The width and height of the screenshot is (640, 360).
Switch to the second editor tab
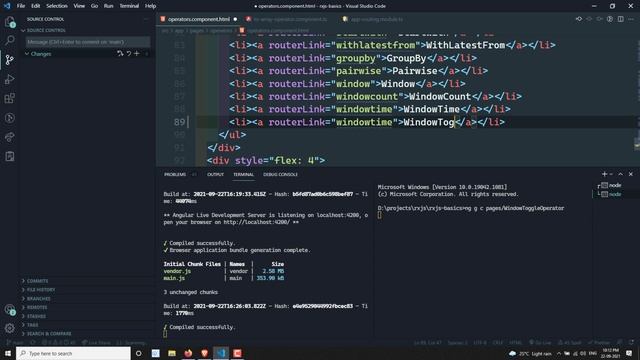click(289, 19)
